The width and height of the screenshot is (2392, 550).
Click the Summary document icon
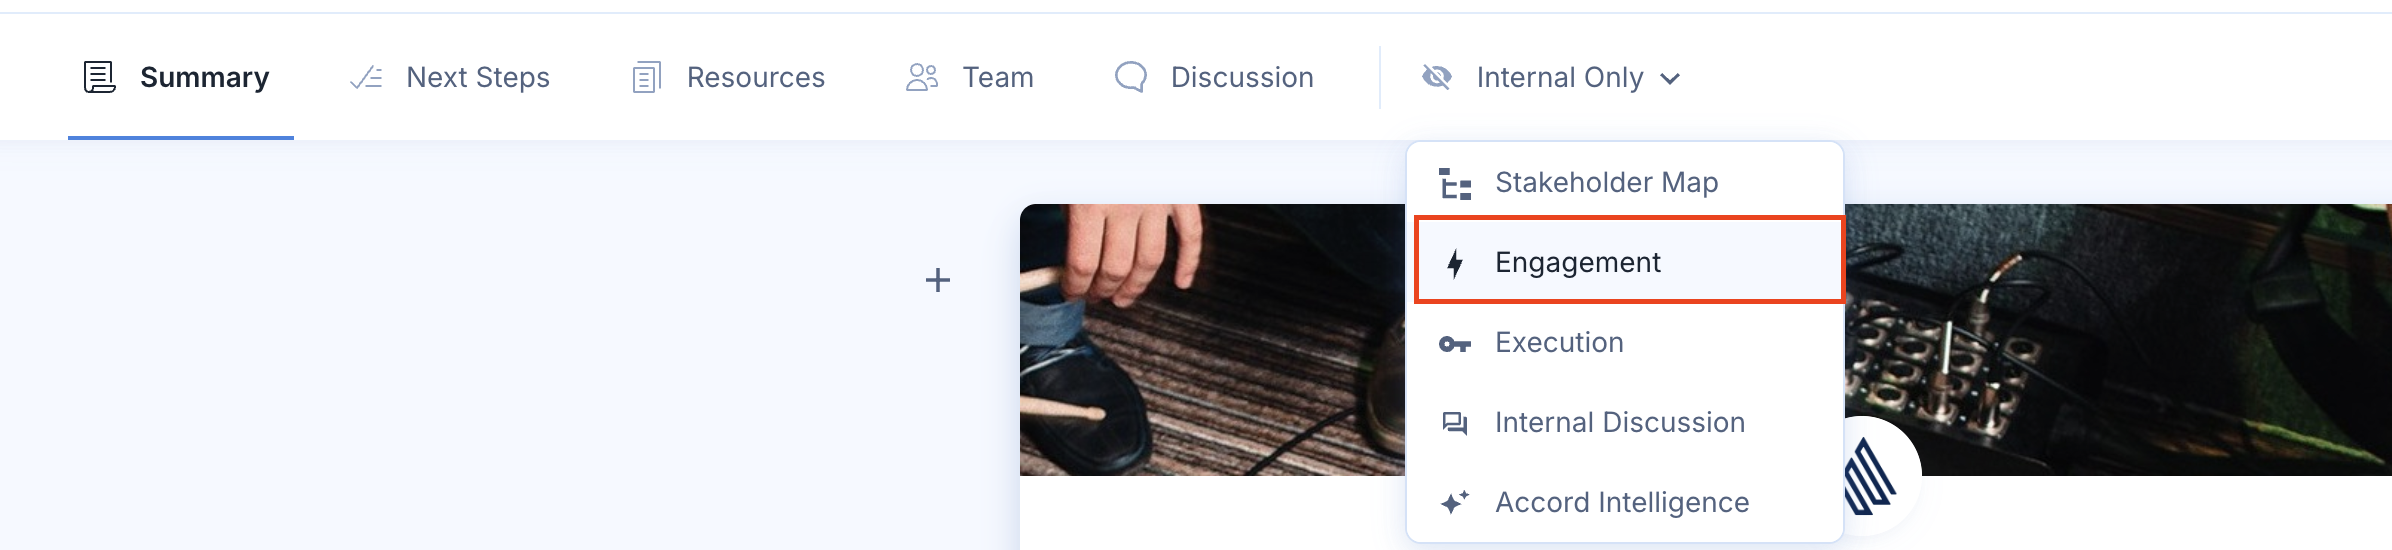click(x=99, y=77)
